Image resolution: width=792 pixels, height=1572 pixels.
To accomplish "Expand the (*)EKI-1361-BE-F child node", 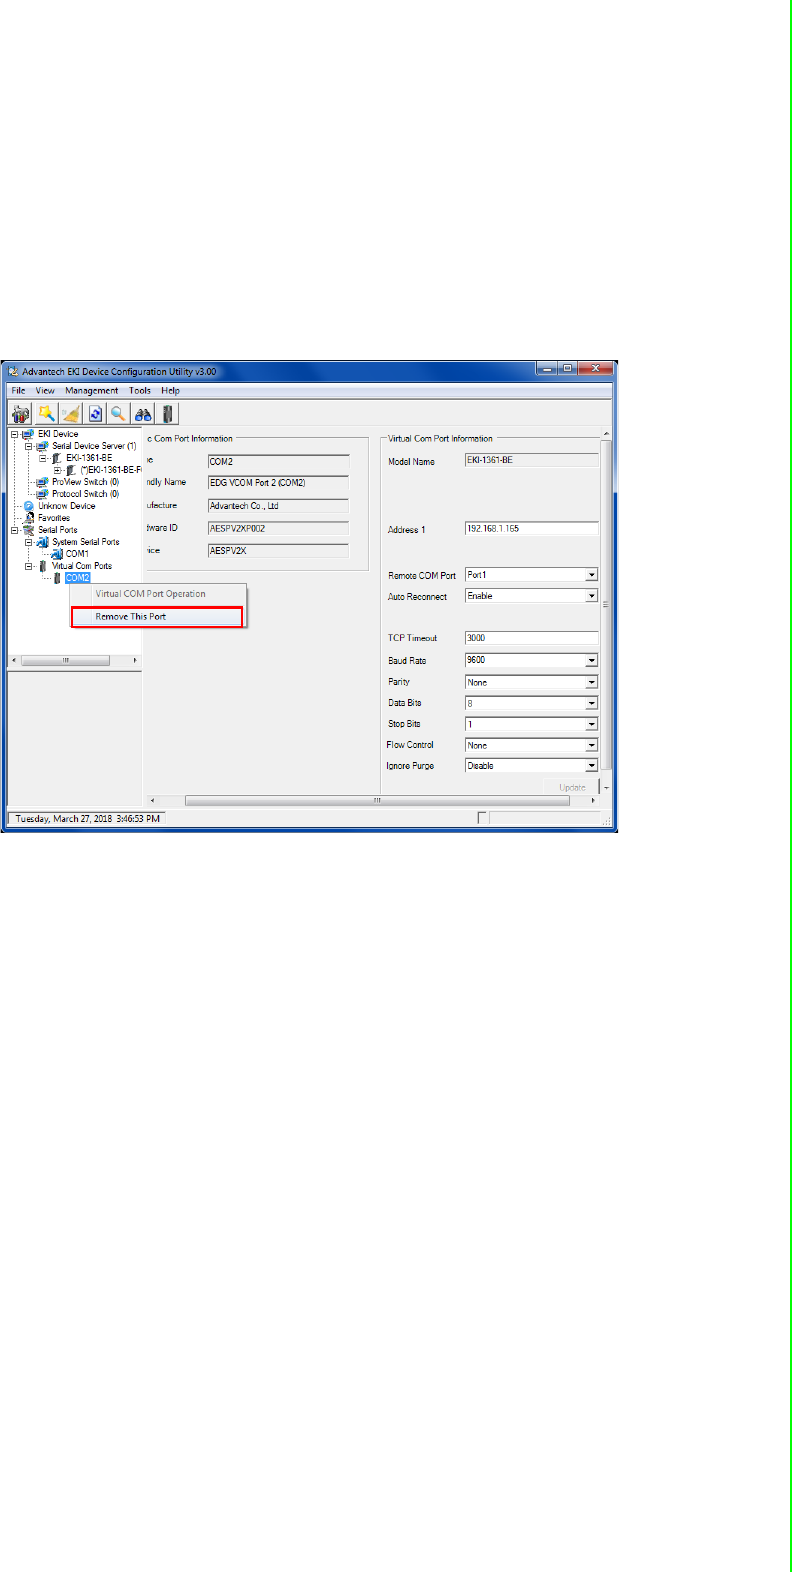I will click(57, 470).
